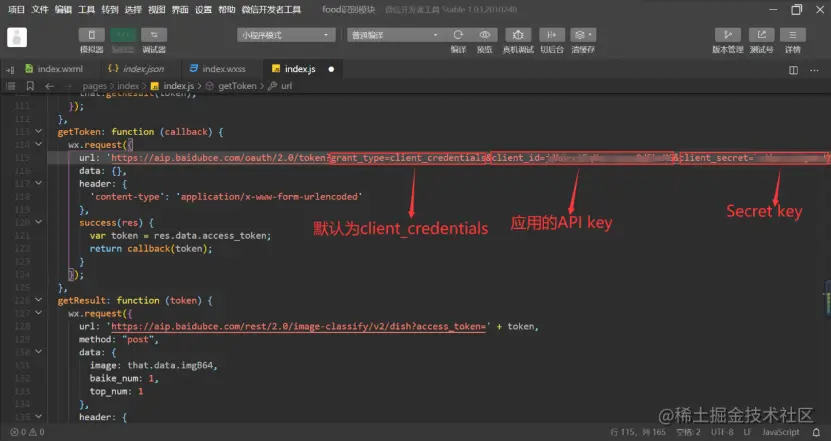Screen dimensions: 831x442
Task: Click the 测试号 test account icon
Action: click(762, 35)
